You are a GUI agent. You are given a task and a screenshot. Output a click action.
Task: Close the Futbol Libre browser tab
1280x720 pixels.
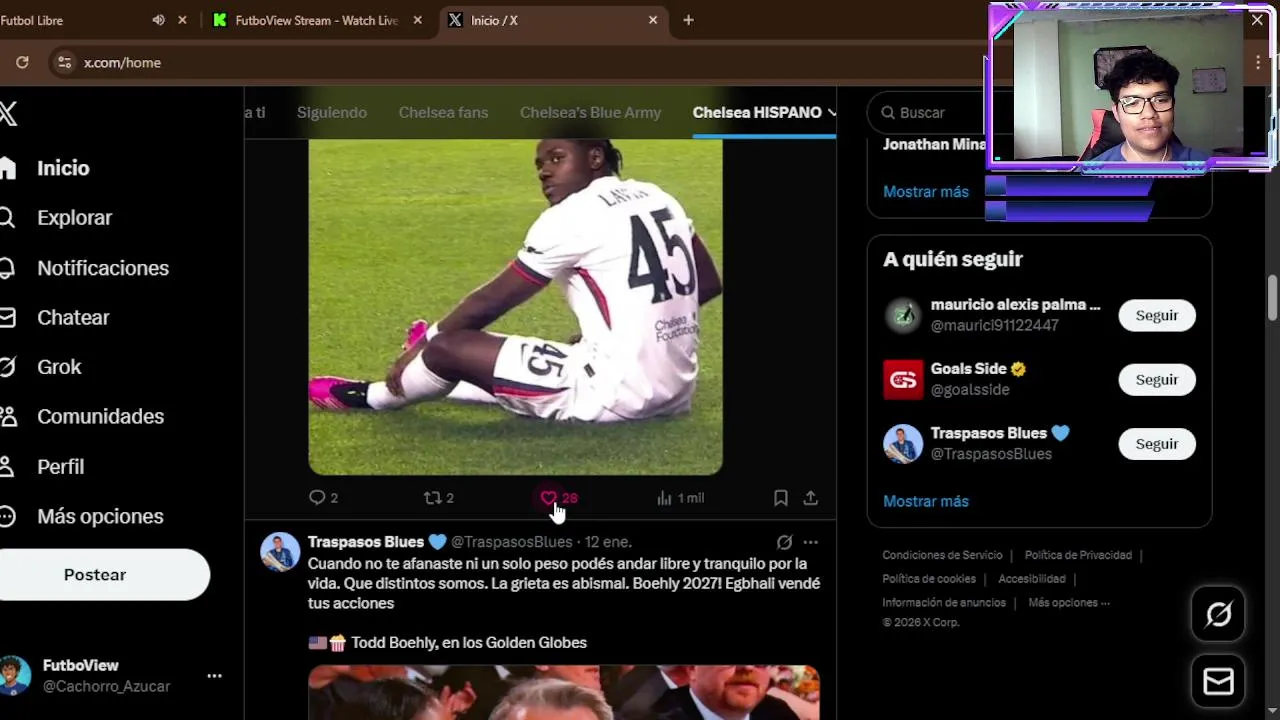(182, 20)
